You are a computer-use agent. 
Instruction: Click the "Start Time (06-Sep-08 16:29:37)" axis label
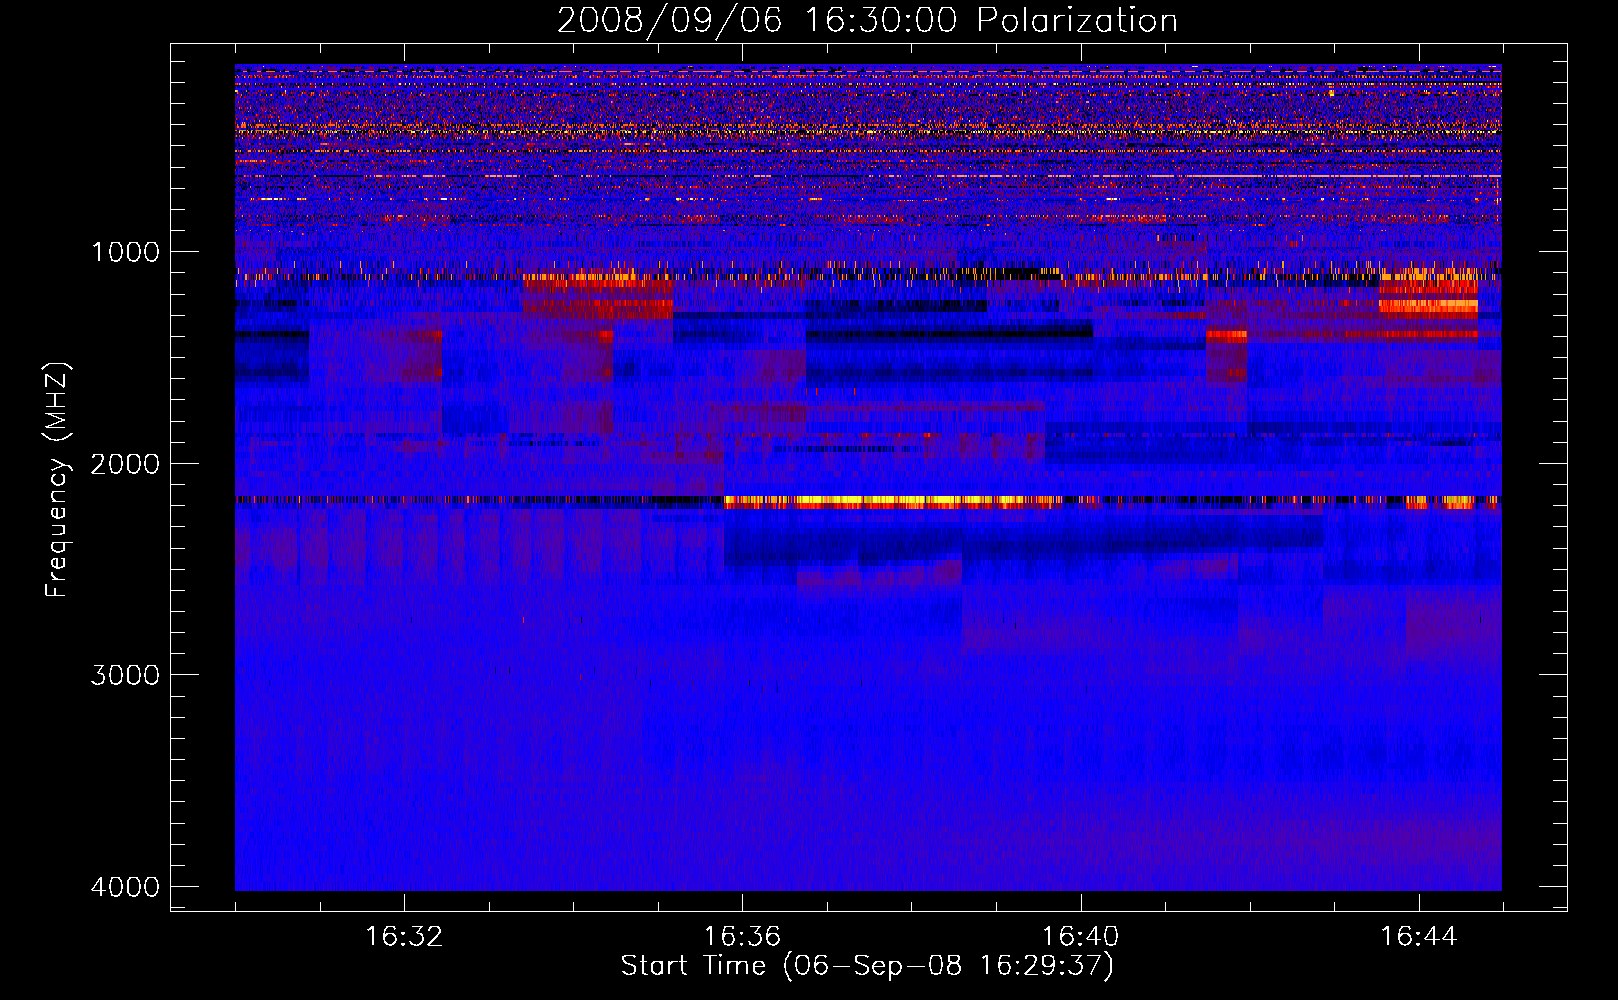[x=867, y=966]
